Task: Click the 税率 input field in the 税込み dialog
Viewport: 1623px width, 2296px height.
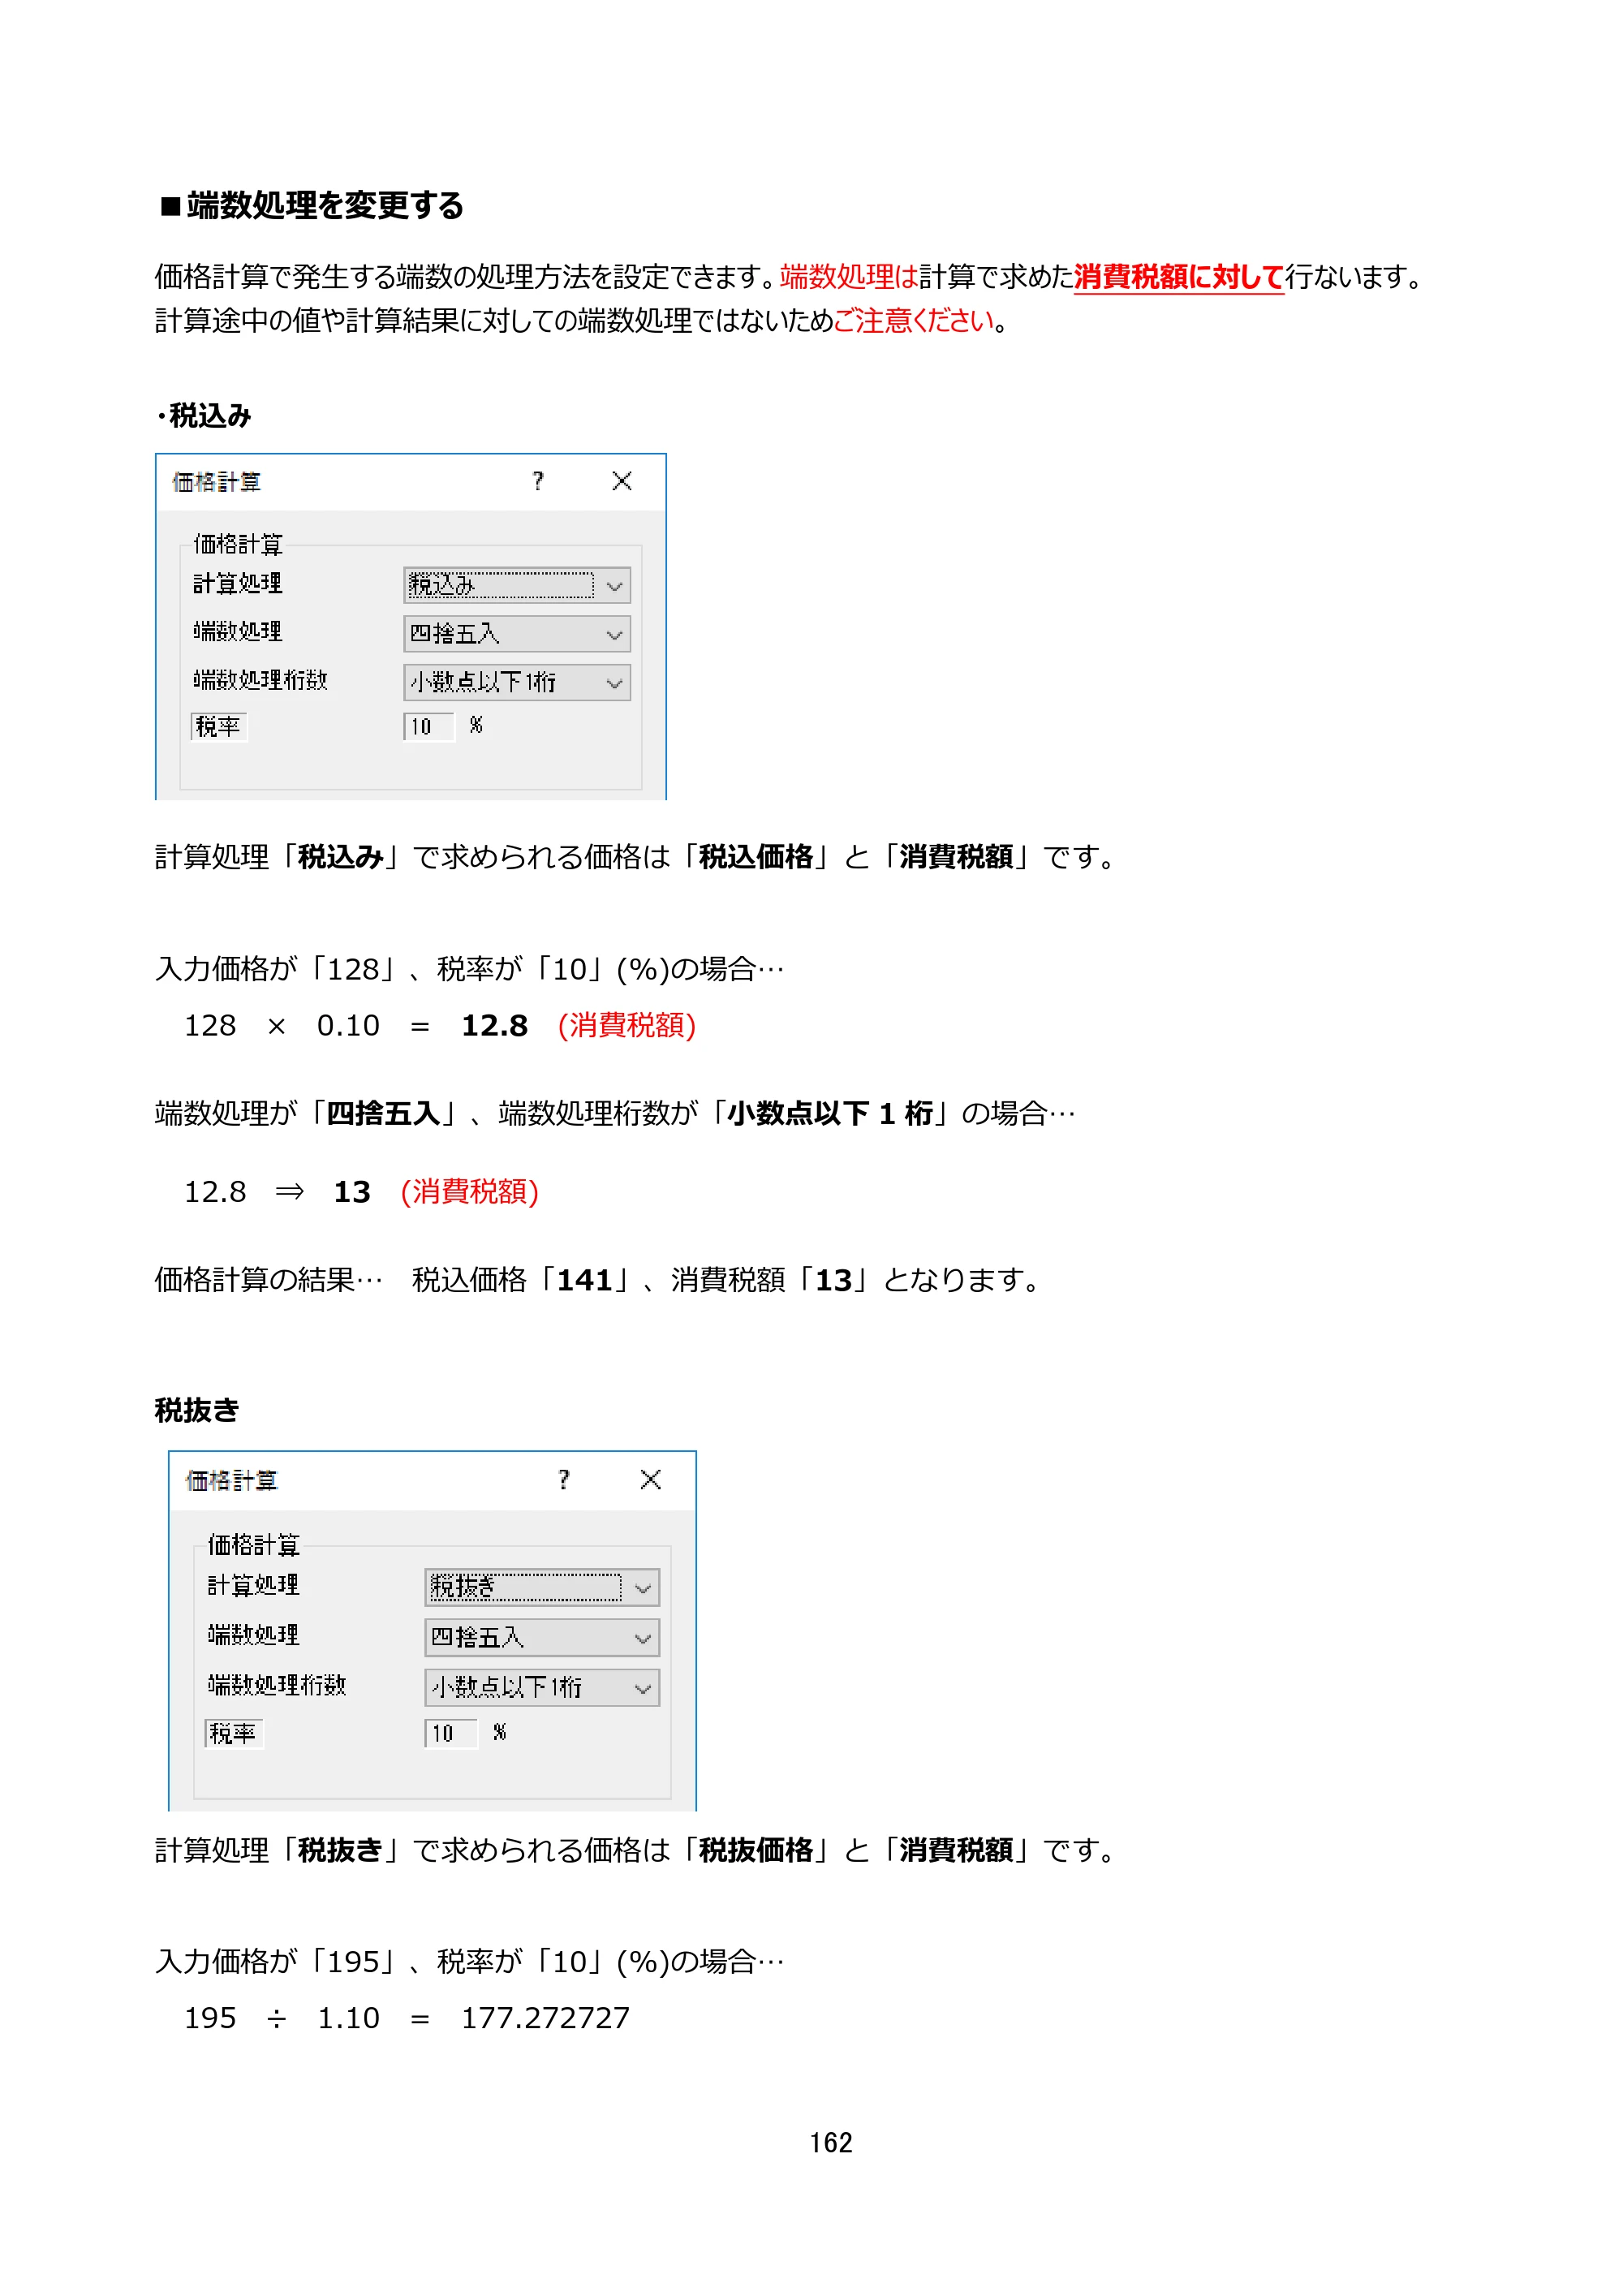Action: coord(429,726)
